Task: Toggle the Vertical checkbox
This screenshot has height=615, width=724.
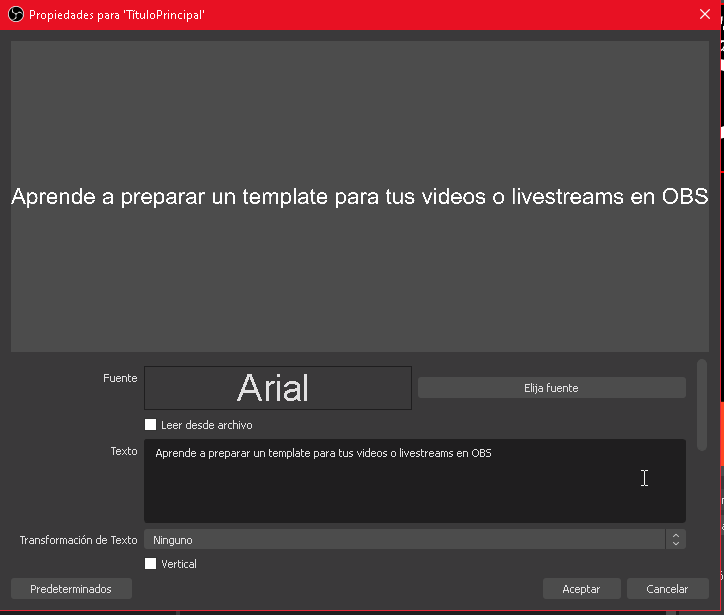Action: 151,564
